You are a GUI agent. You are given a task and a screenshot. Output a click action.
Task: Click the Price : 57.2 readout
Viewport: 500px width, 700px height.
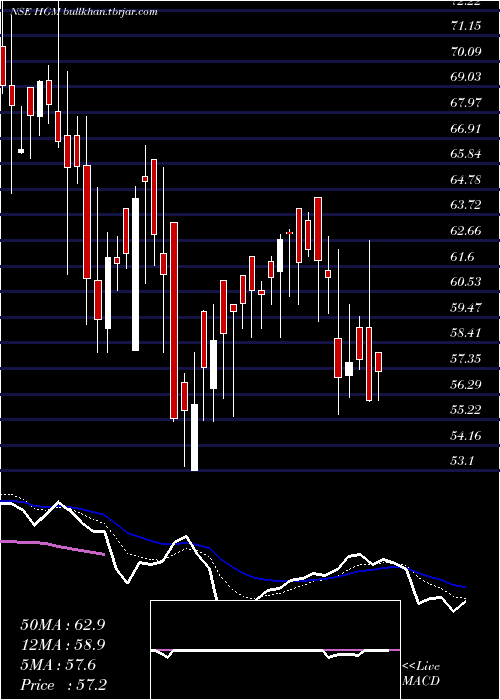[63, 685]
